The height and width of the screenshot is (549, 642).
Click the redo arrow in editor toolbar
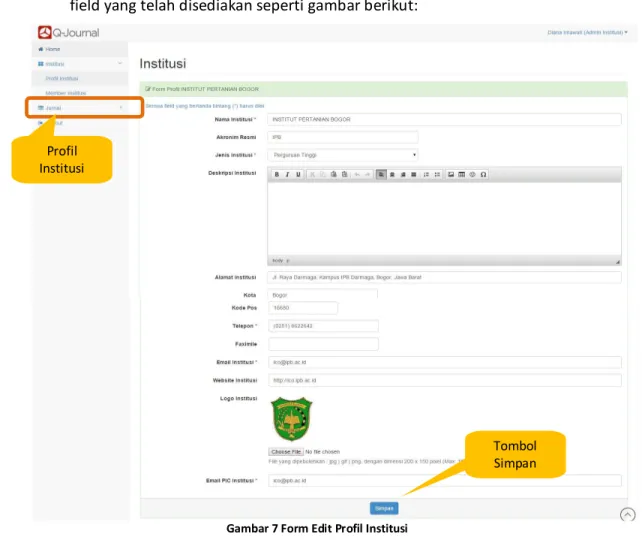(368, 174)
